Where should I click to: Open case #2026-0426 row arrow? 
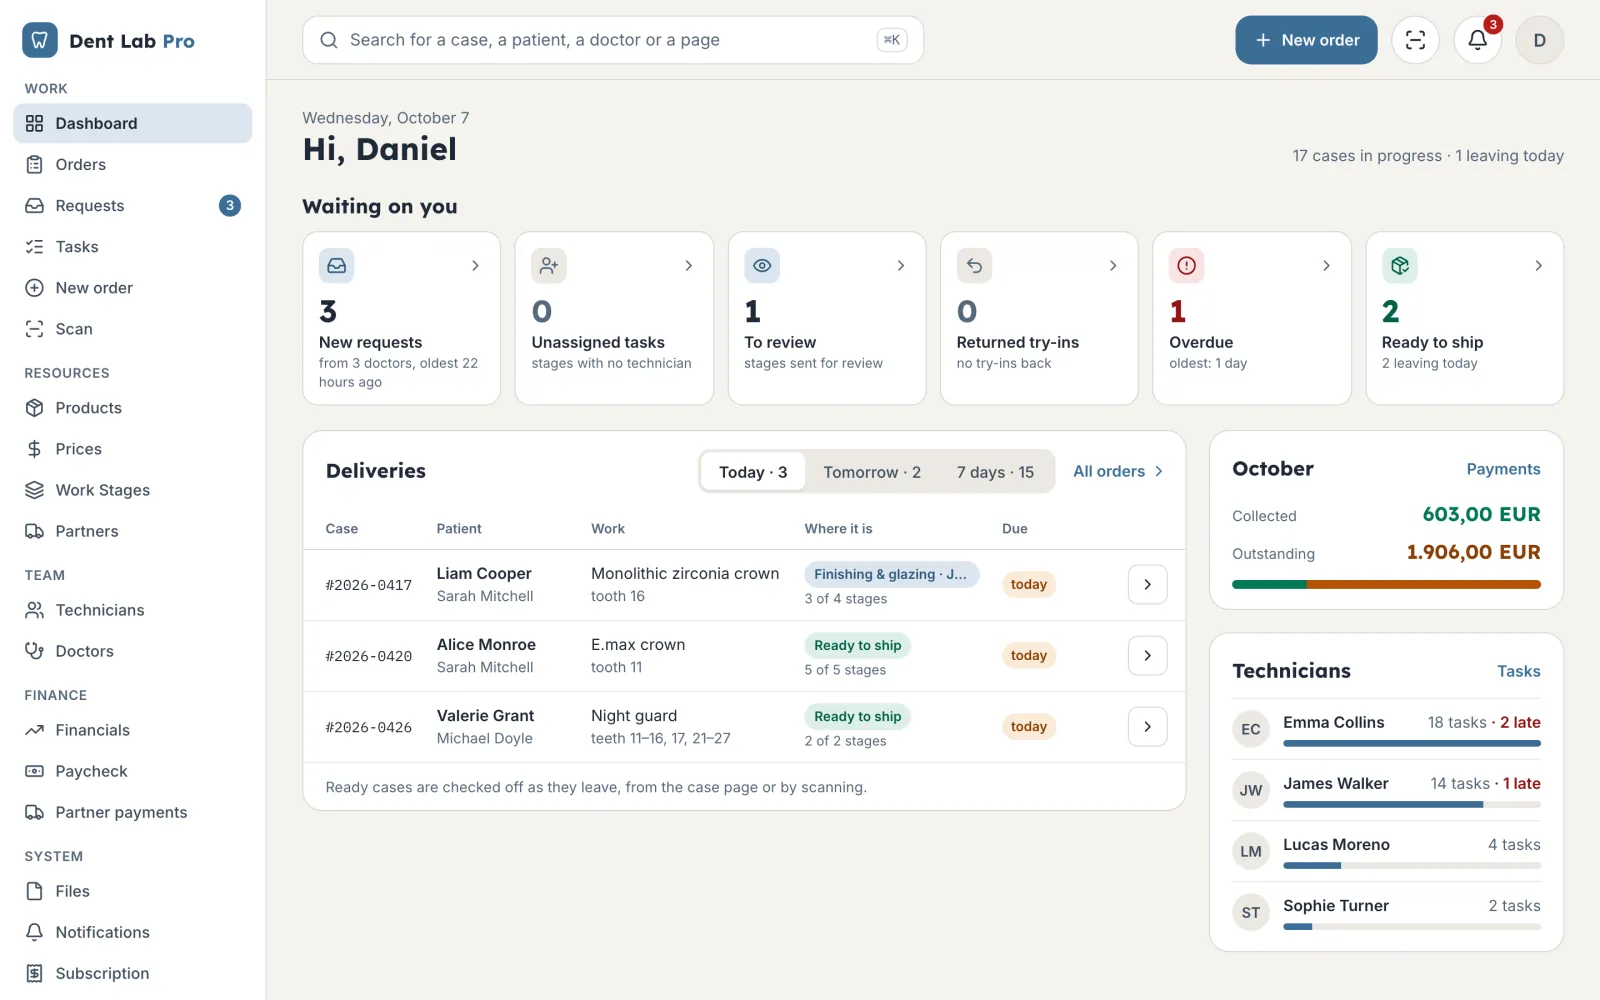1147,726
